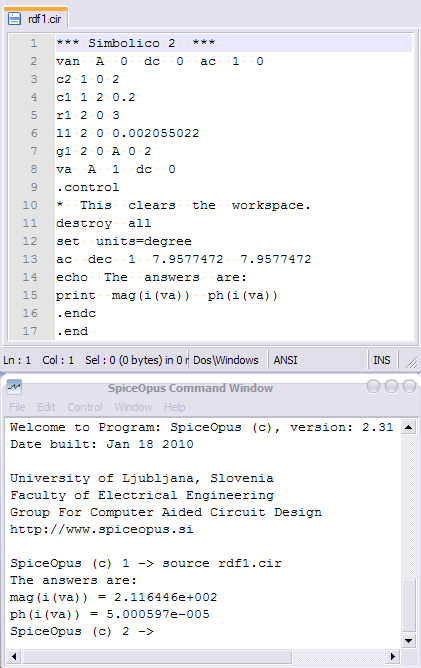421x668 pixels.
Task: Click the 'Welcome to Program: SpiceOpus' output line
Action: [201, 427]
